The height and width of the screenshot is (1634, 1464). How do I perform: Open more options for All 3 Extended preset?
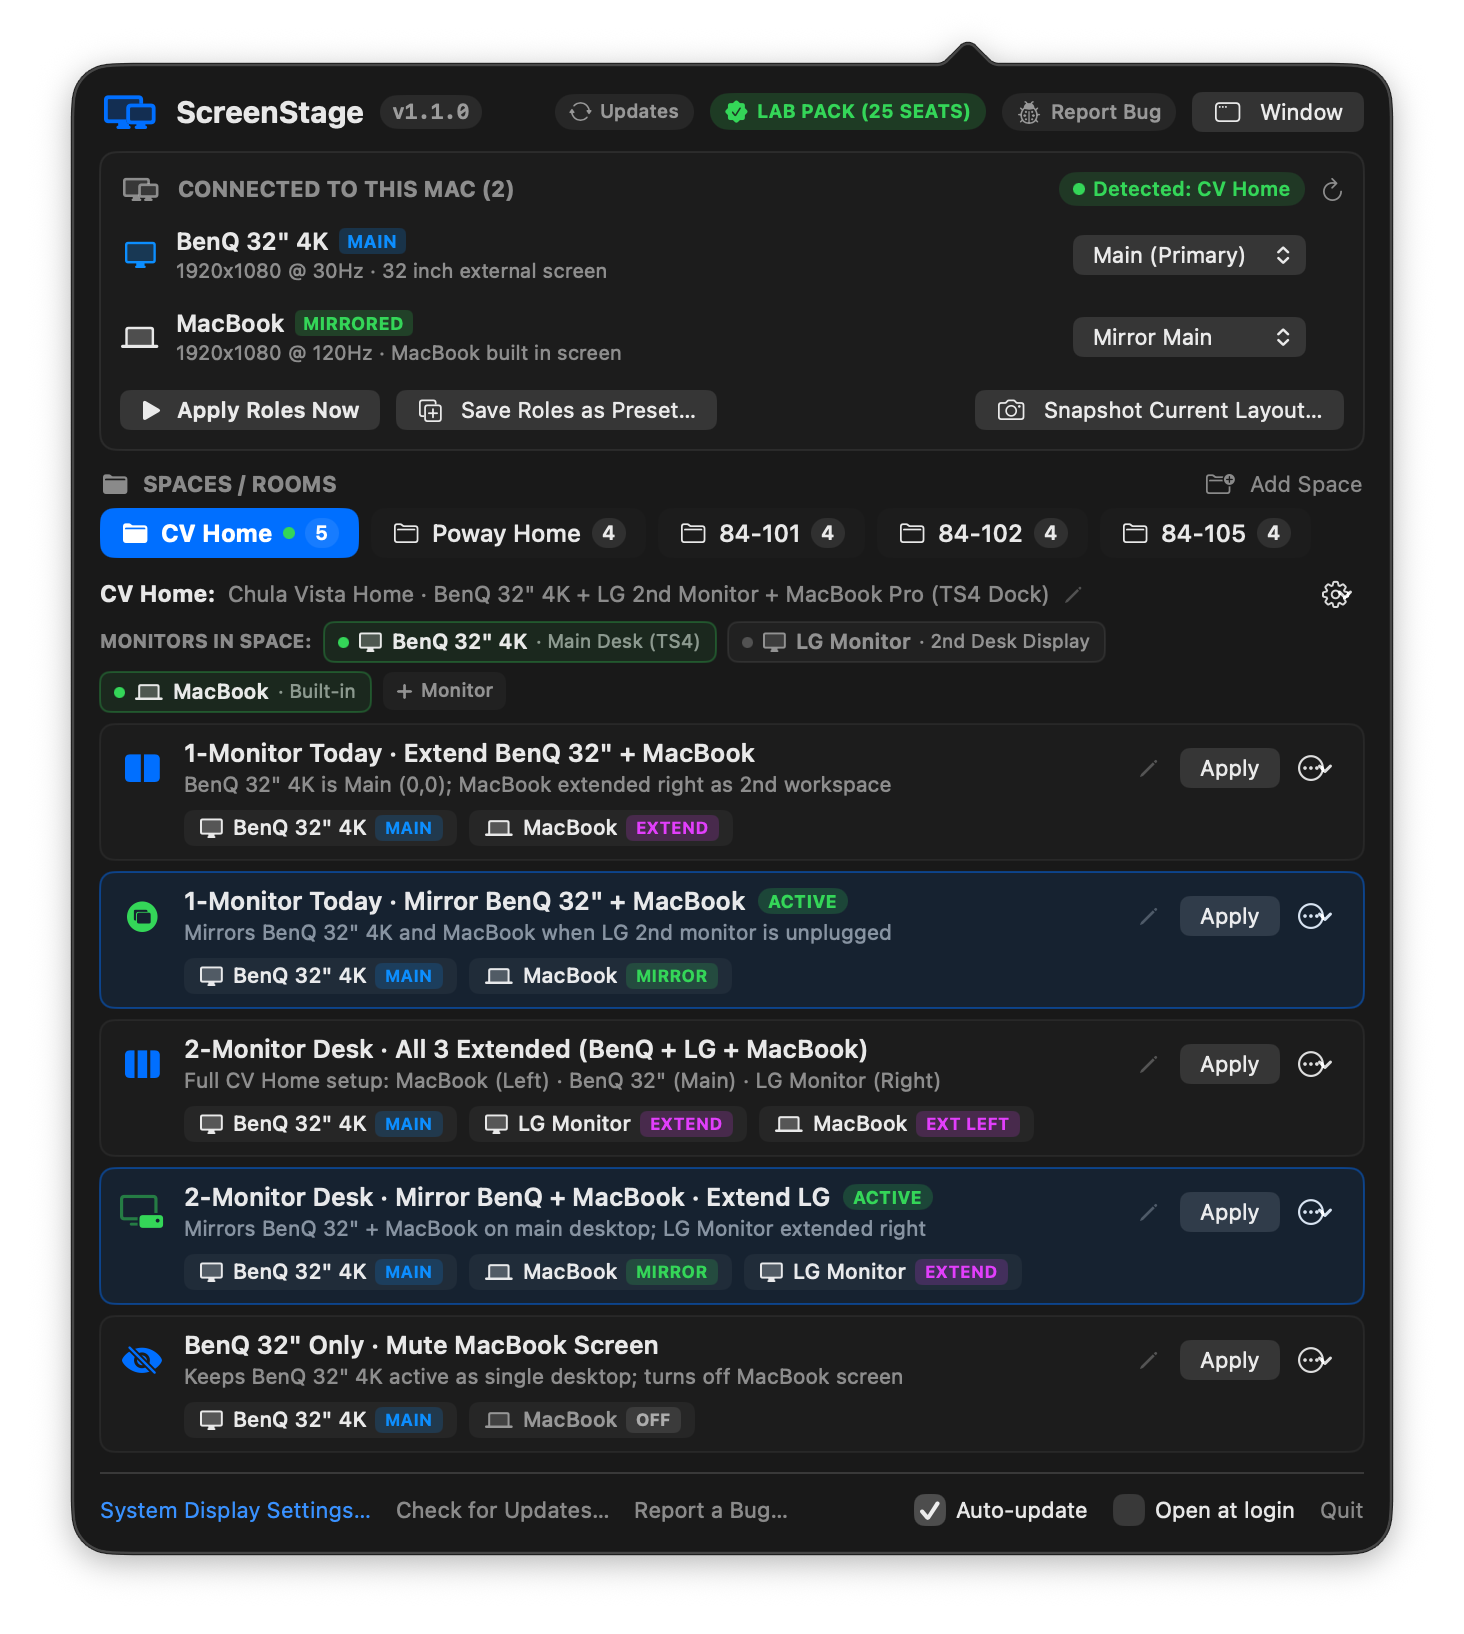pos(1314,1064)
